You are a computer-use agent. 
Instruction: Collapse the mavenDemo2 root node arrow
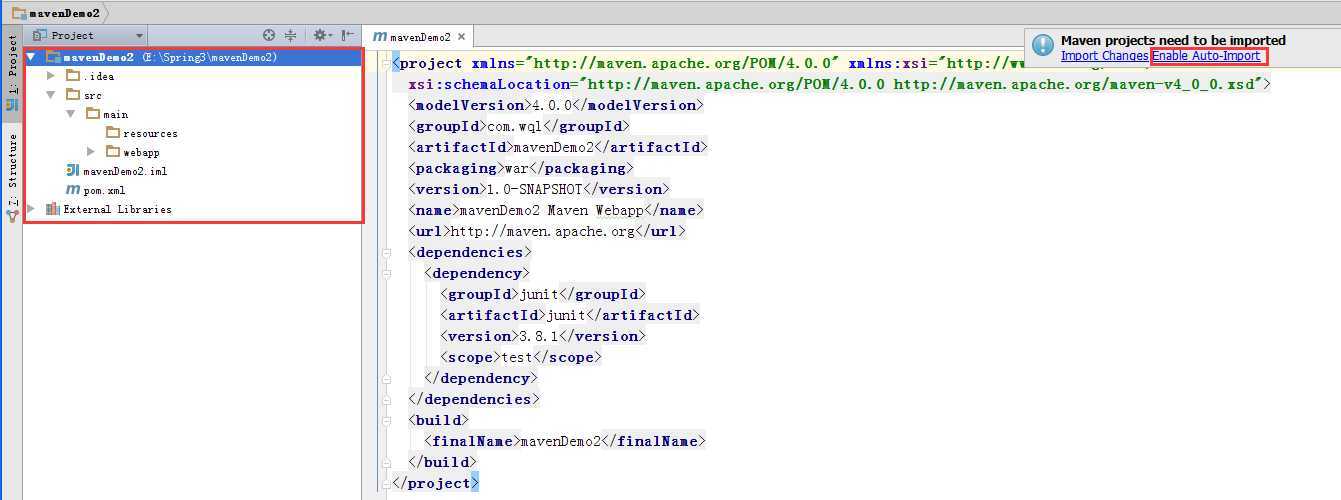point(31,57)
